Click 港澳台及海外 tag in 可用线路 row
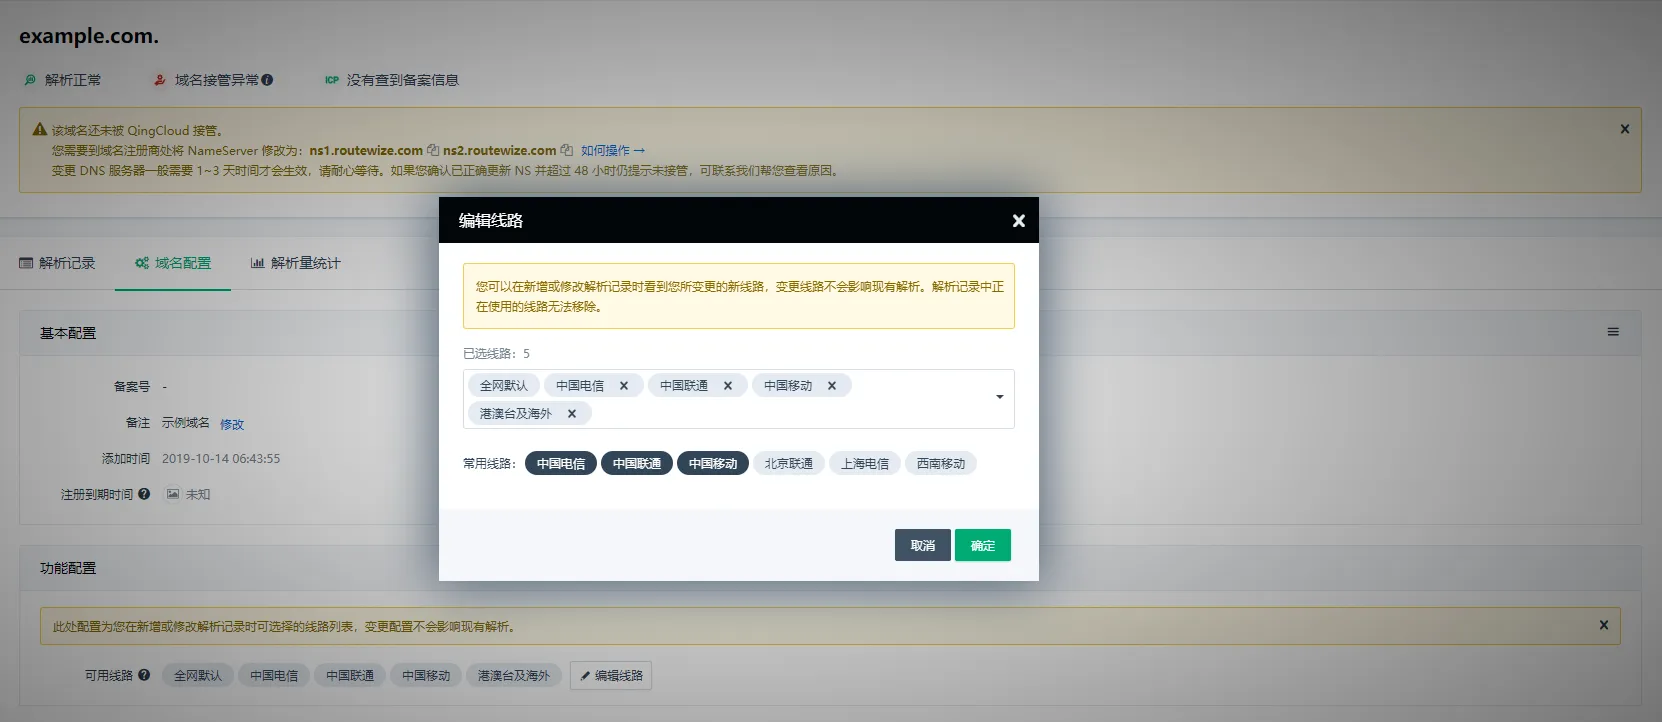 514,676
